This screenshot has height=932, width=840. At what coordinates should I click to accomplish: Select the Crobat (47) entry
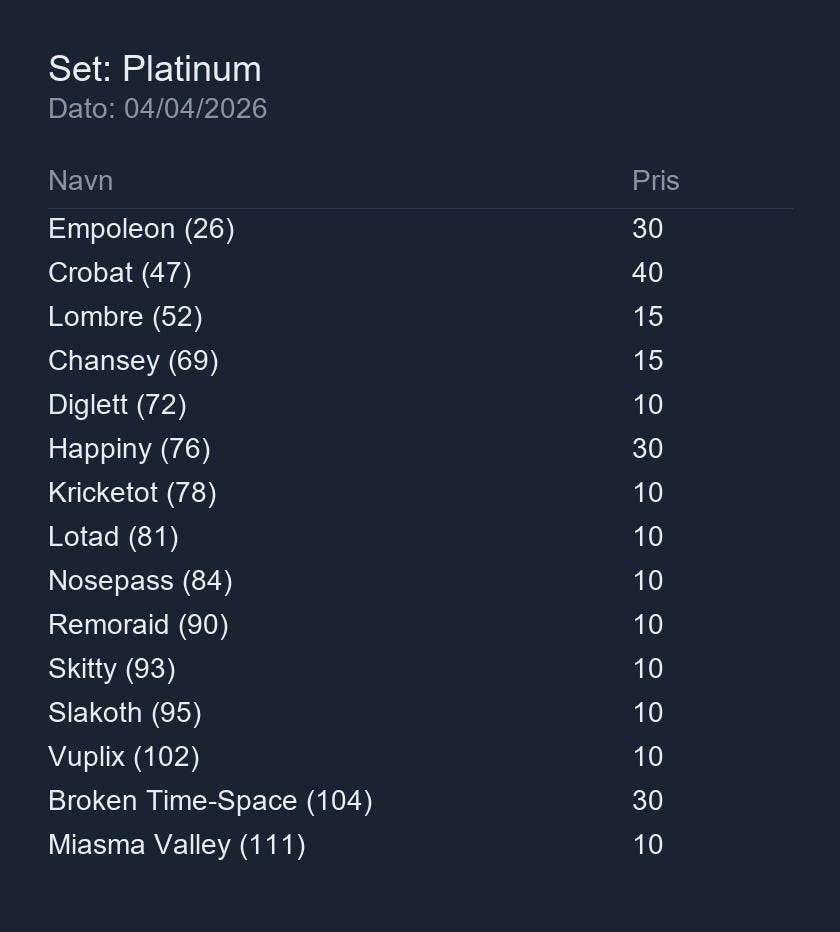(x=120, y=273)
